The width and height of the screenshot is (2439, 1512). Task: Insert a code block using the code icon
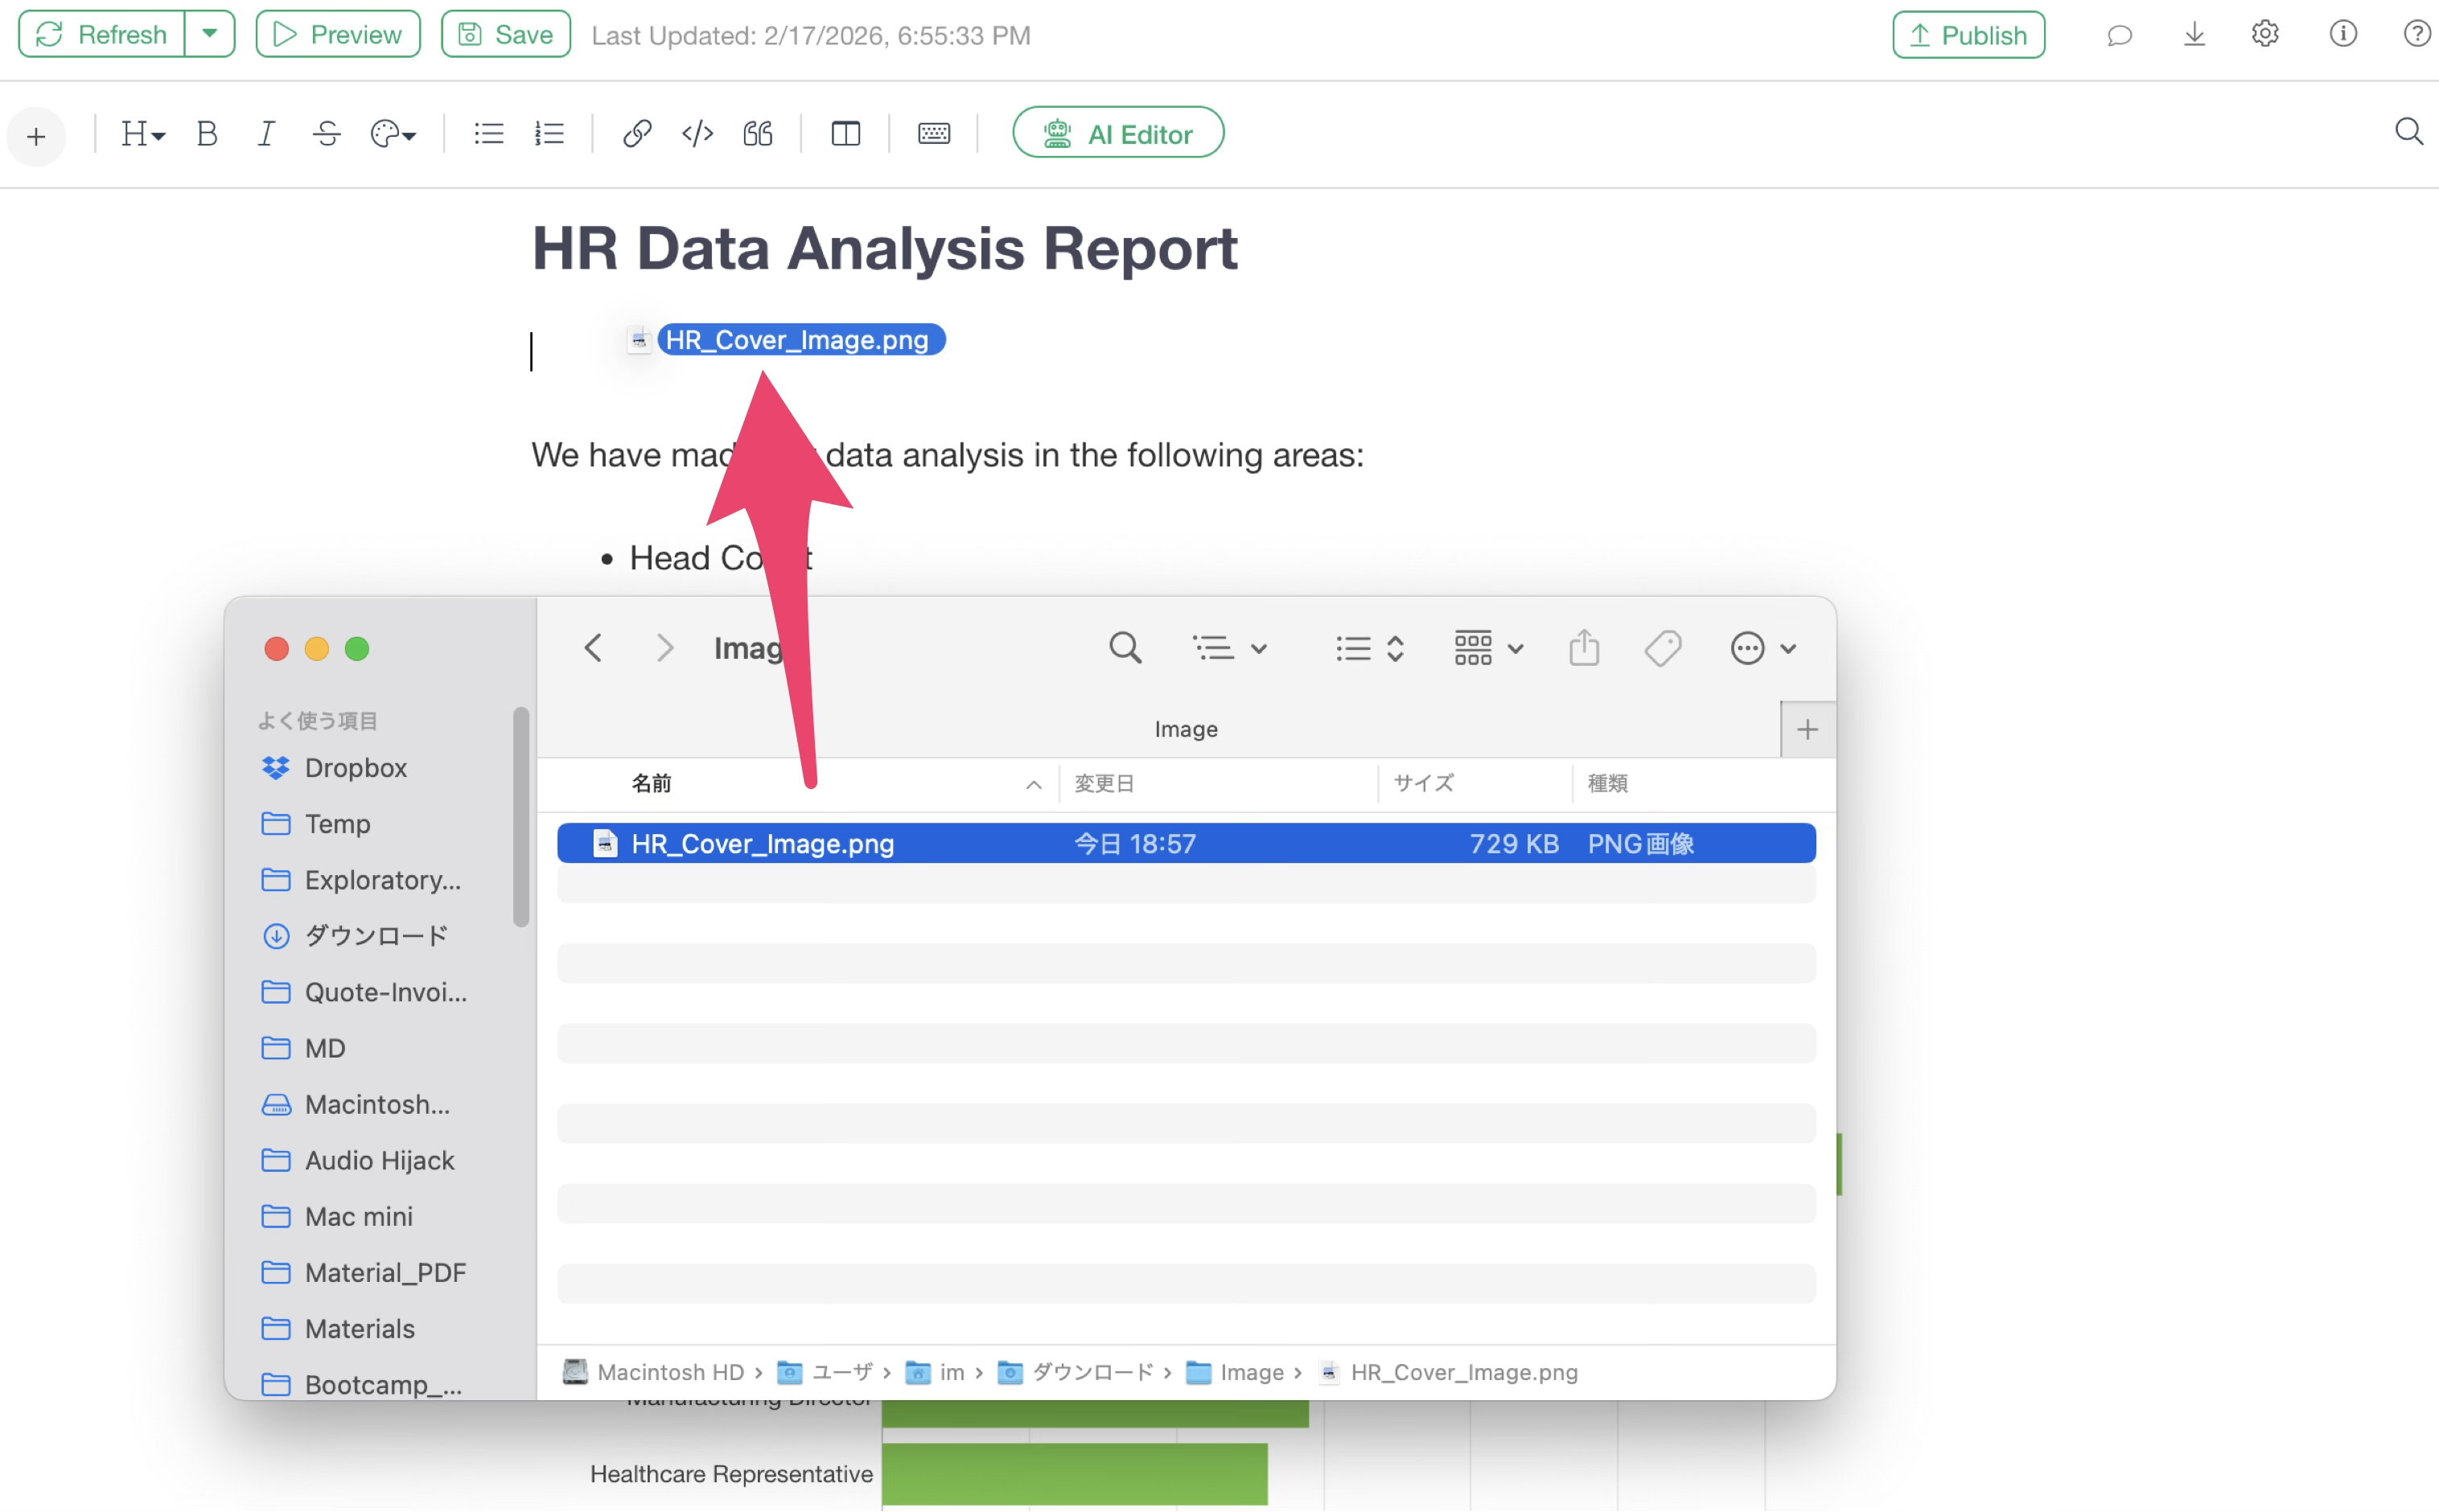click(697, 133)
